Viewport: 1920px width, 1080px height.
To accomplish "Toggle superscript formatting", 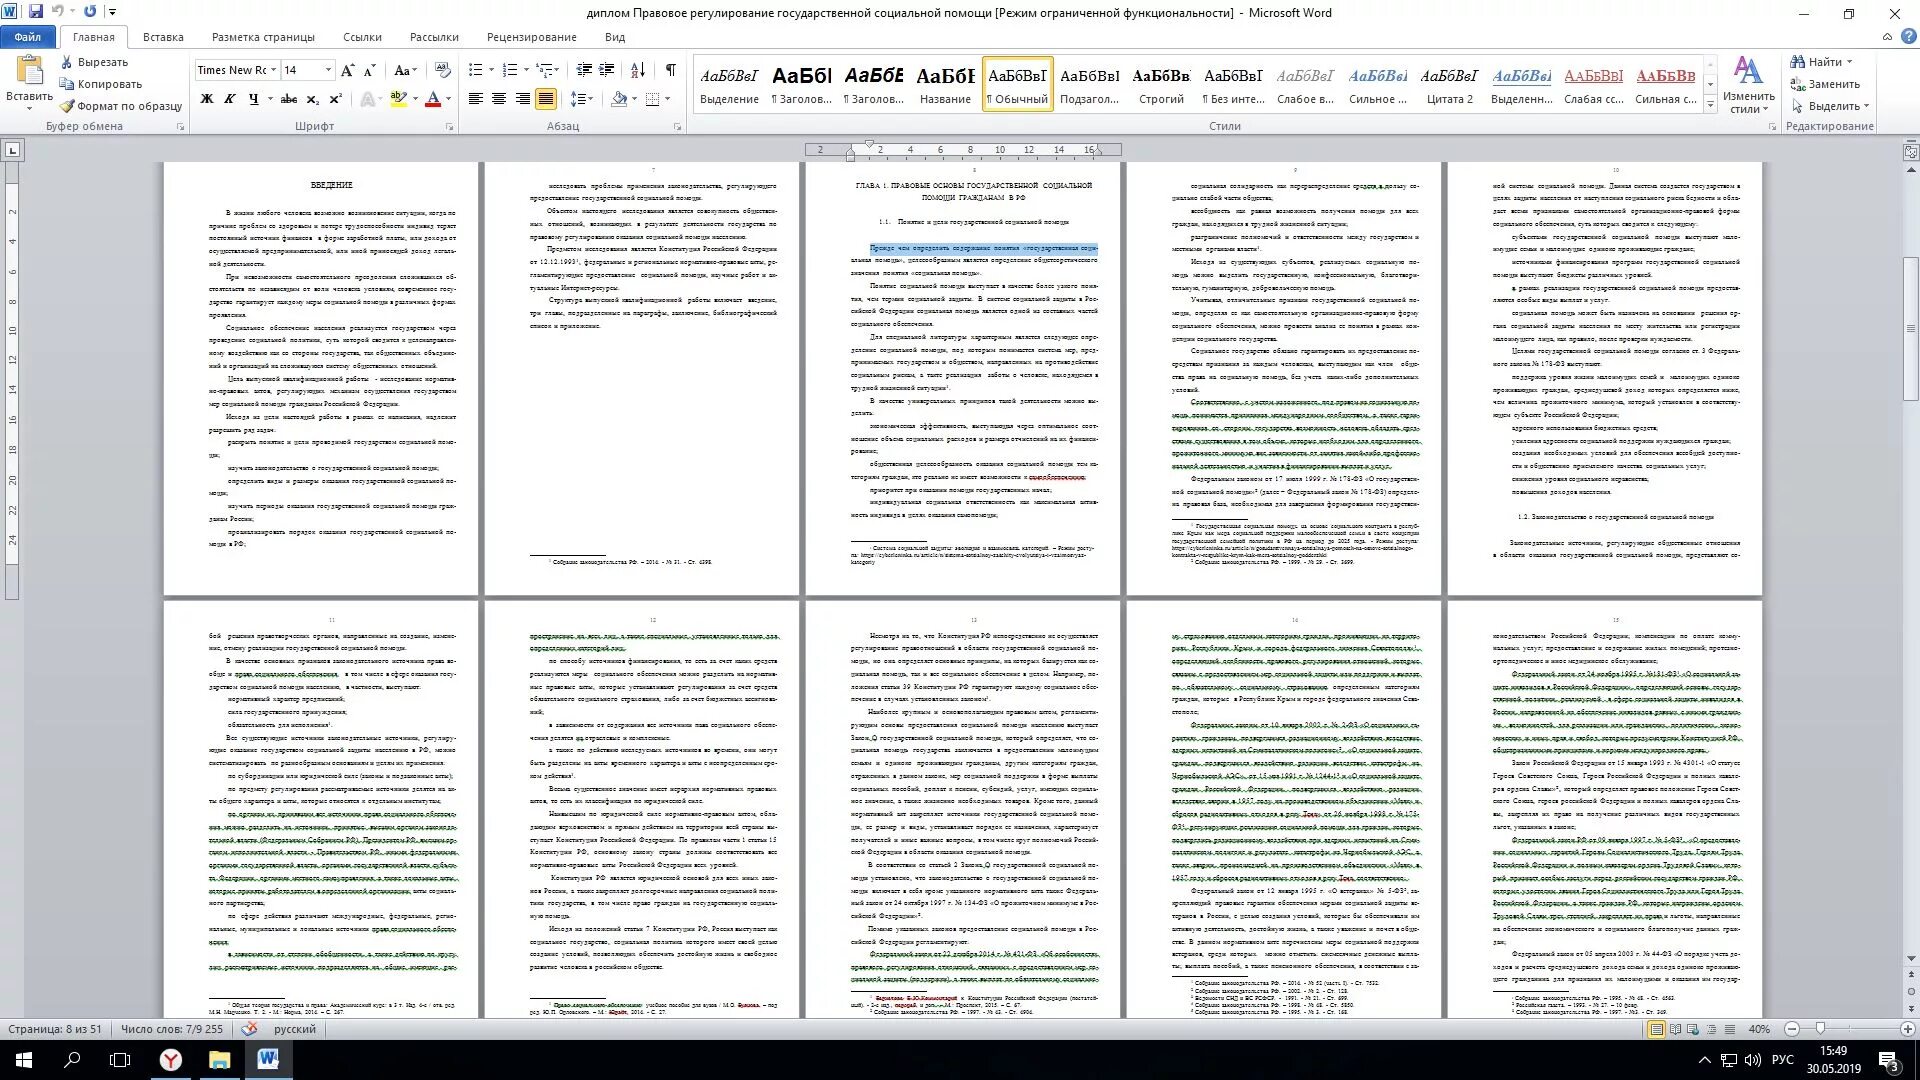I will (x=335, y=99).
